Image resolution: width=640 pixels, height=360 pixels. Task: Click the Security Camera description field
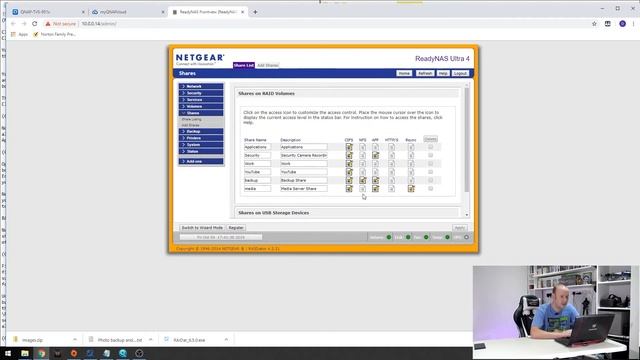pyautogui.click(x=304, y=156)
